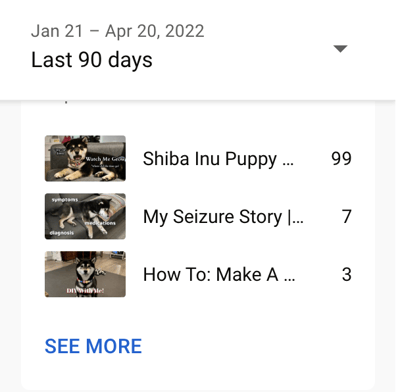Tap the Watch Me Grow overlay on first thumbnail
Screen dimensions: 400x392
click(x=105, y=159)
